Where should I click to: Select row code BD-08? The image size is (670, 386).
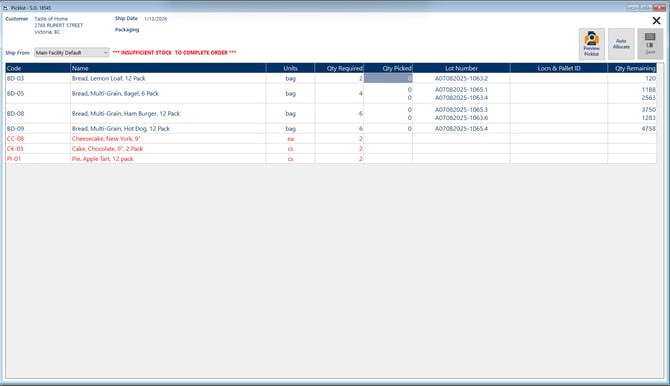[x=15, y=113]
